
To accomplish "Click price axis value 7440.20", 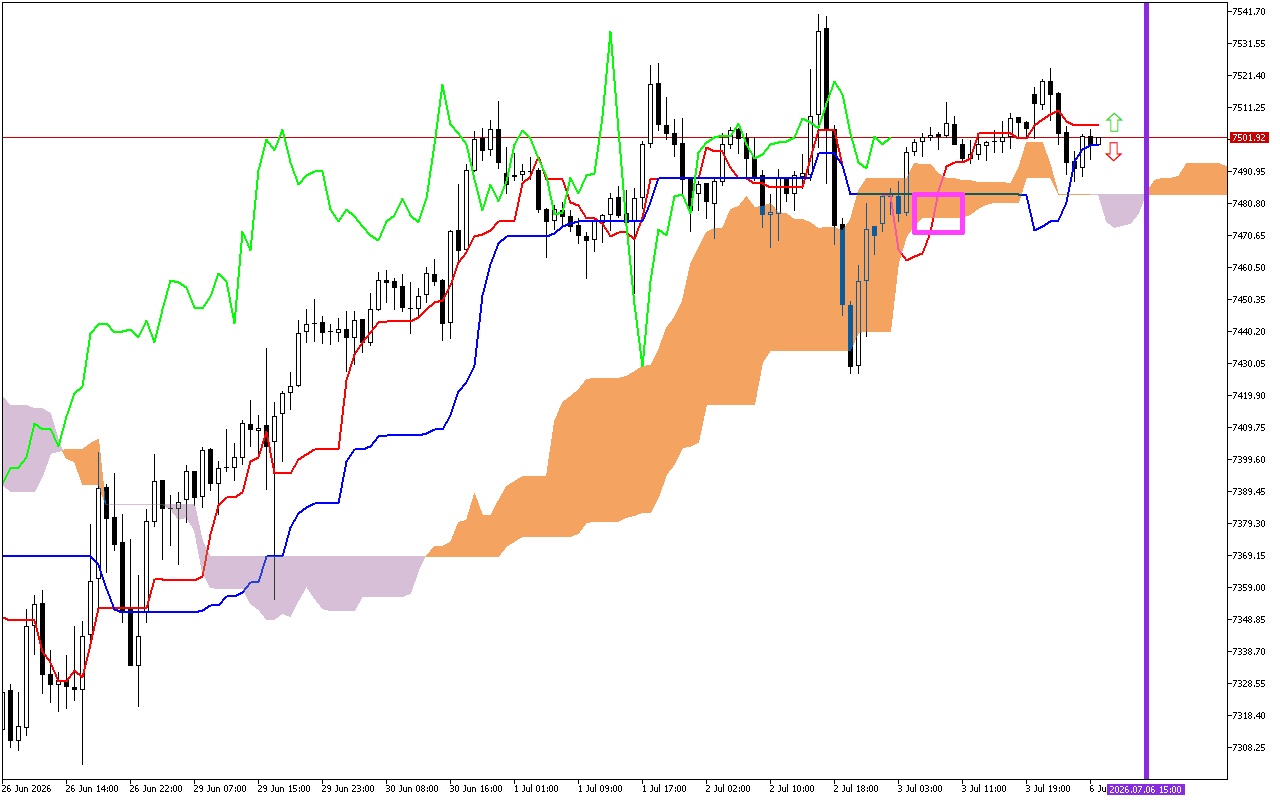I will (1250, 332).
